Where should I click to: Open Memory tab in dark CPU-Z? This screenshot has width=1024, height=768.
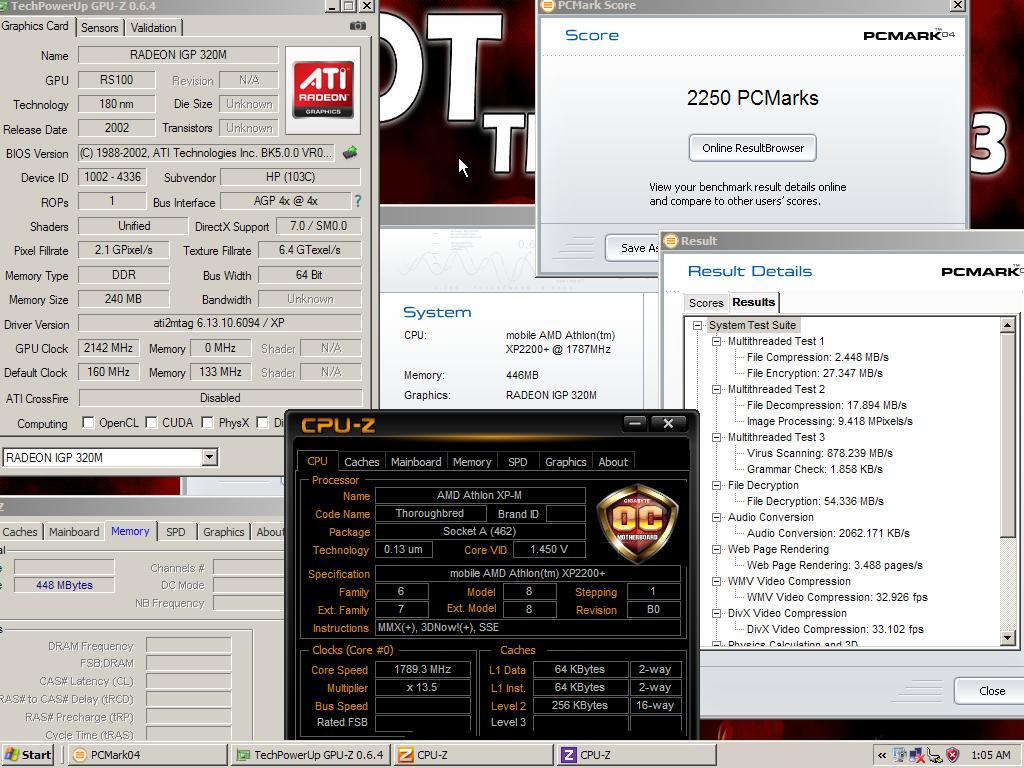(472, 462)
